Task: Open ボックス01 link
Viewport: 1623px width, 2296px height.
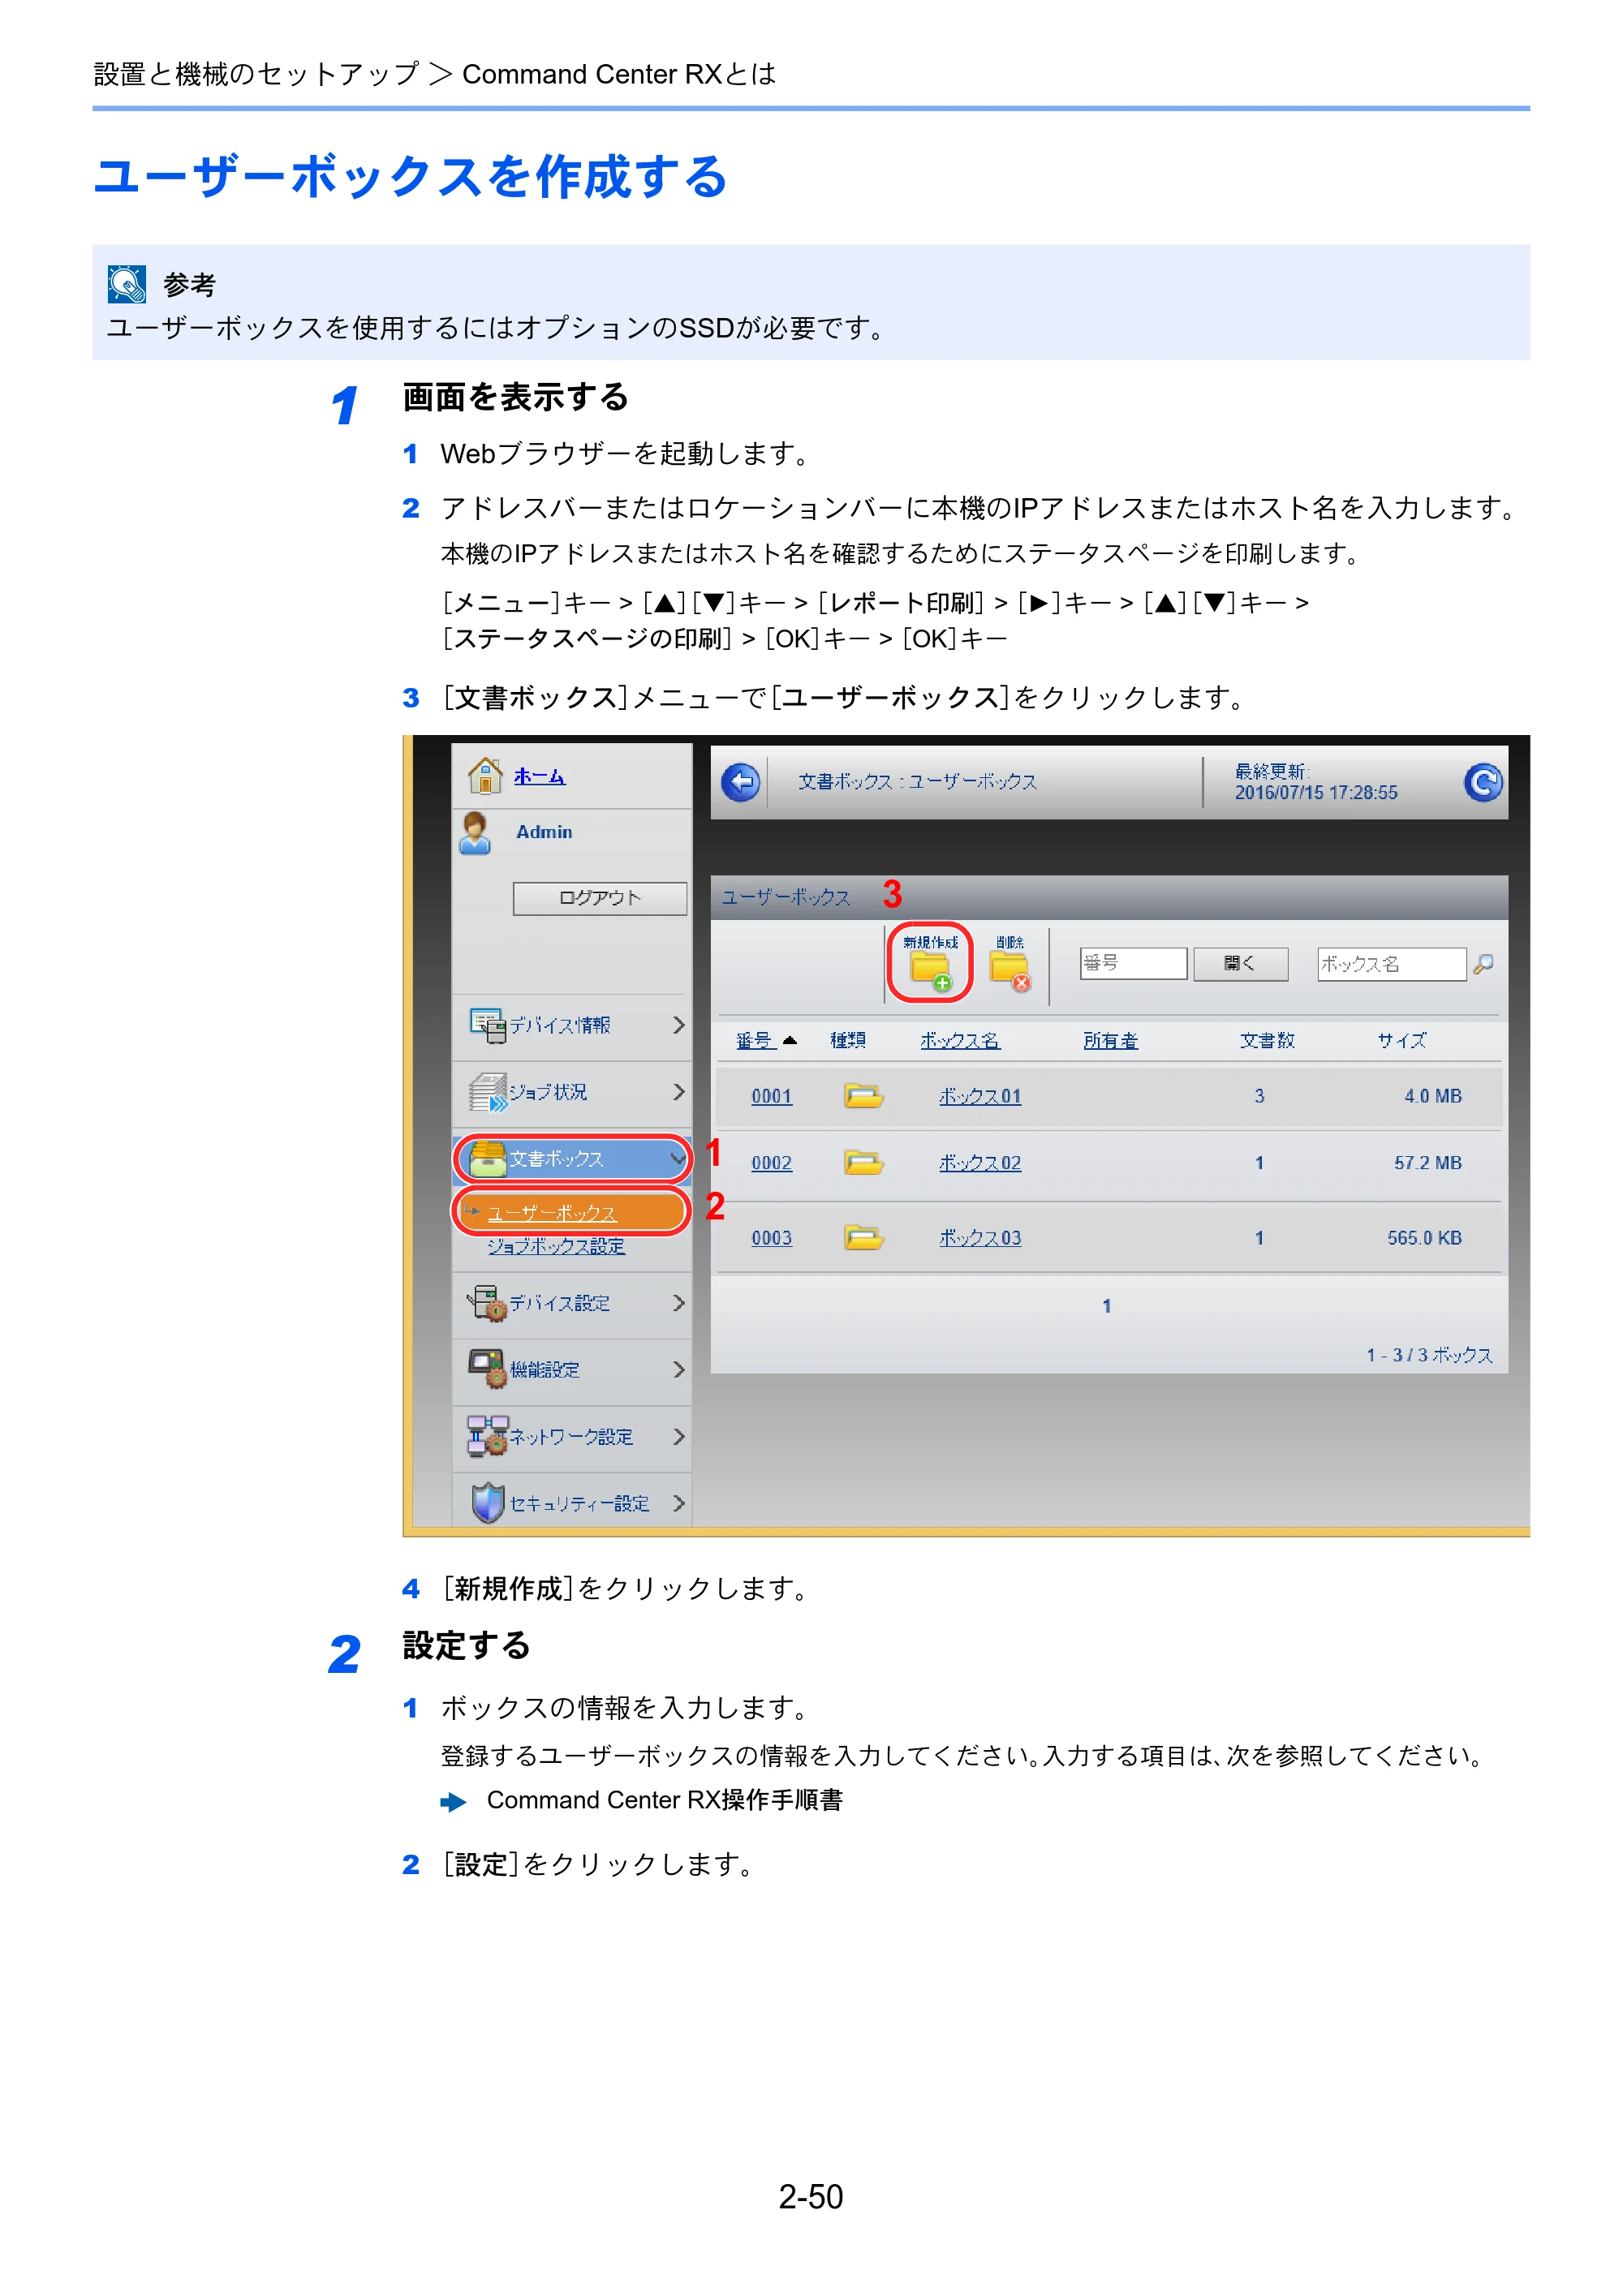Action: [980, 1096]
